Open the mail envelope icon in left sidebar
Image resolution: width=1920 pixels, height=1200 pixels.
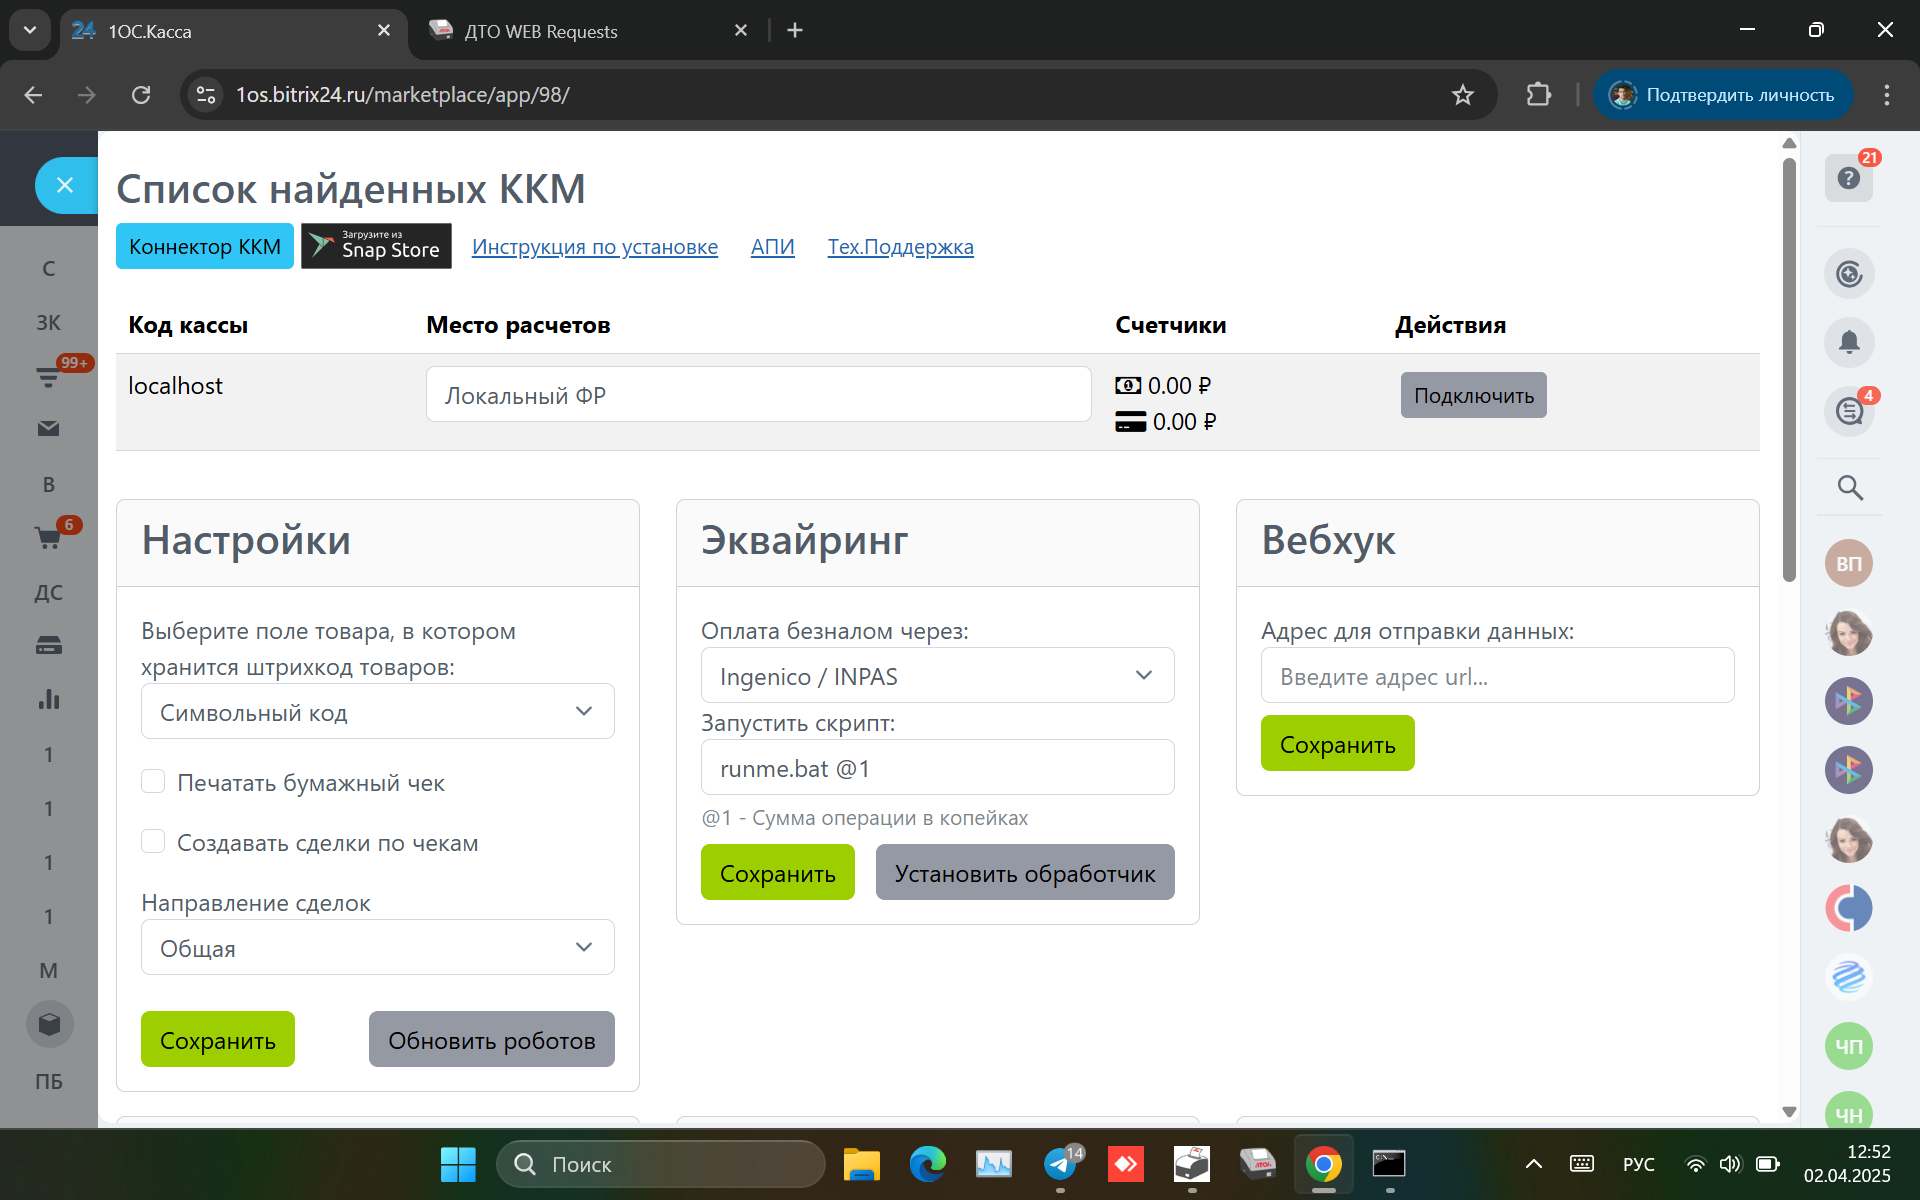tap(48, 429)
